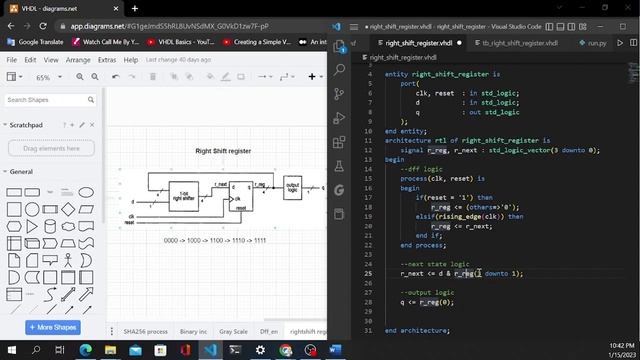Open diagrams.net View menu
The width and height of the screenshot is (640, 360).
51,60
